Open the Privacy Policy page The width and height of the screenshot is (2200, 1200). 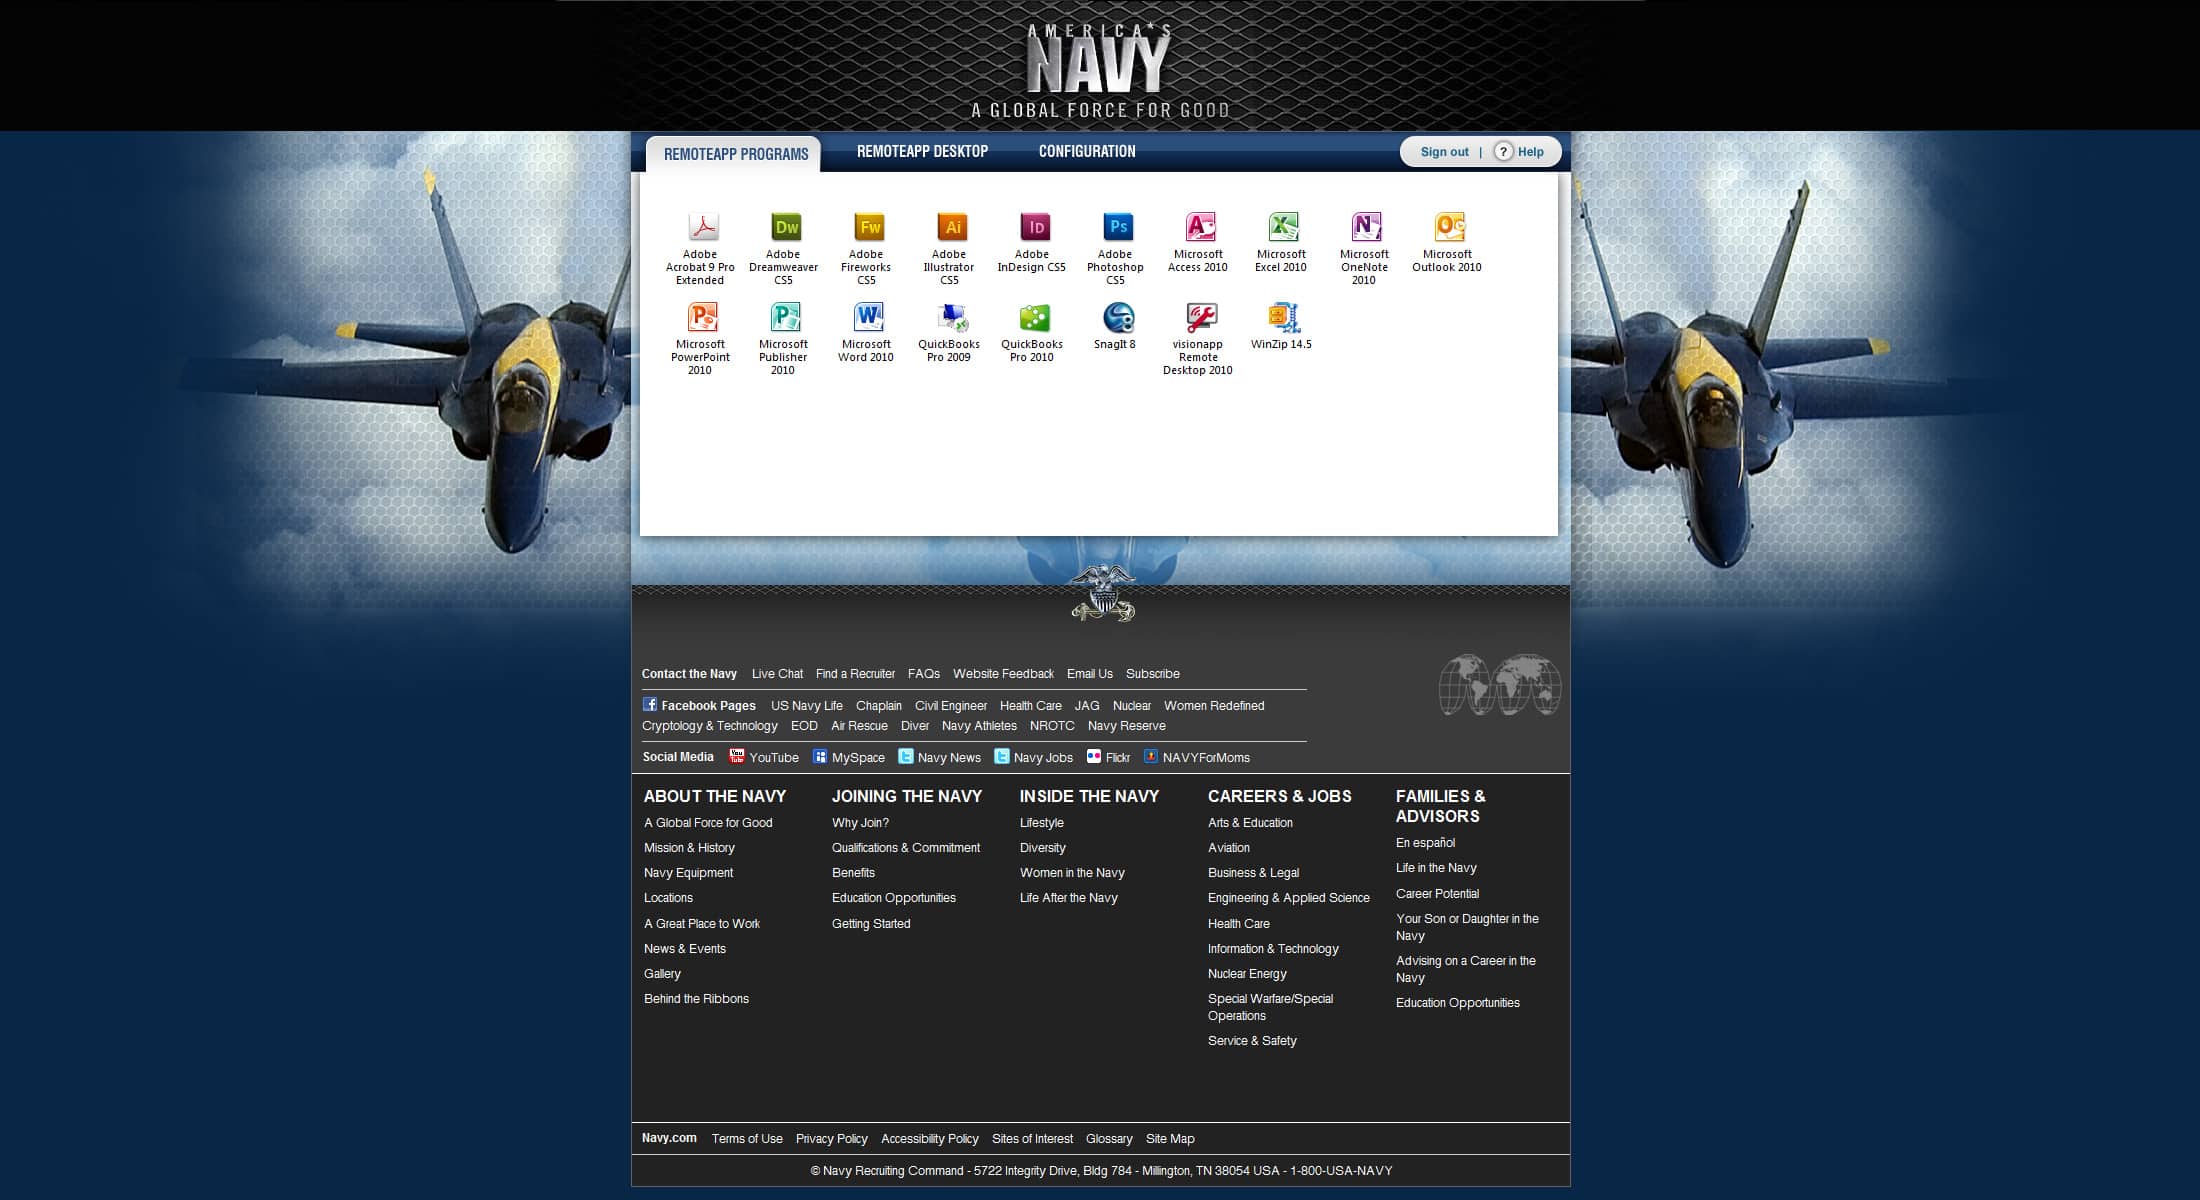[x=831, y=1139]
